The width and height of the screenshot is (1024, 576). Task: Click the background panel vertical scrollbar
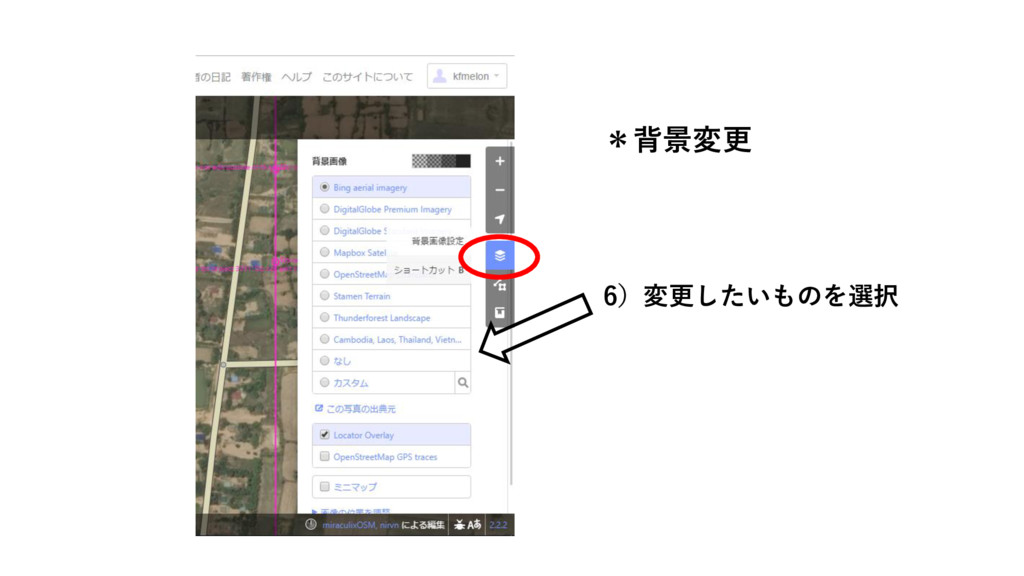[x=511, y=313]
